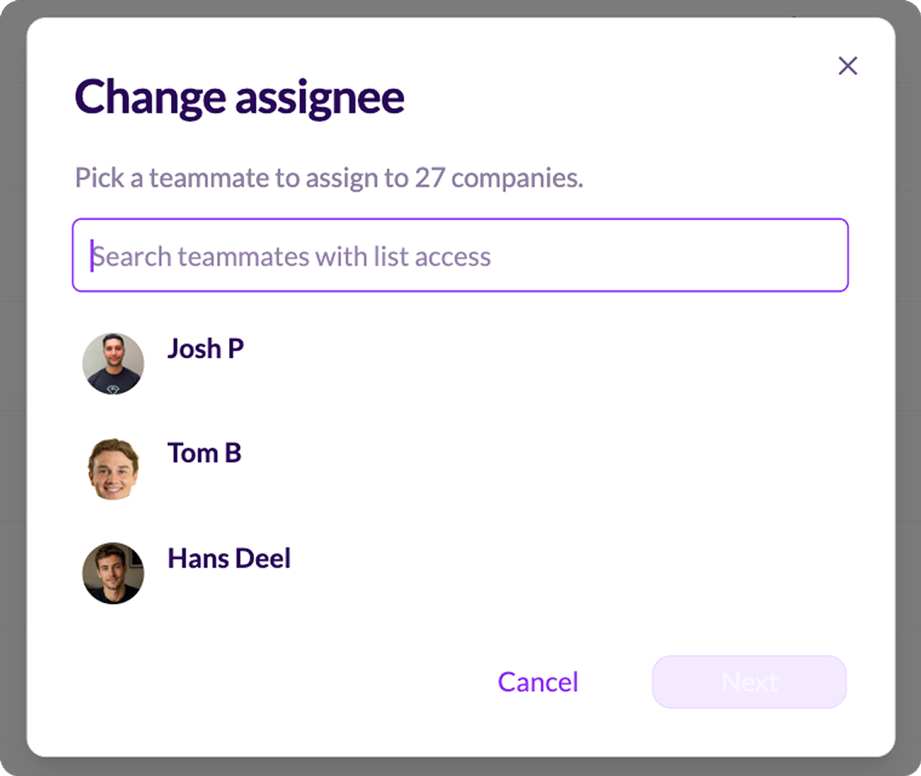Select the Tom B name label
This screenshot has height=776, width=921.
click(204, 453)
